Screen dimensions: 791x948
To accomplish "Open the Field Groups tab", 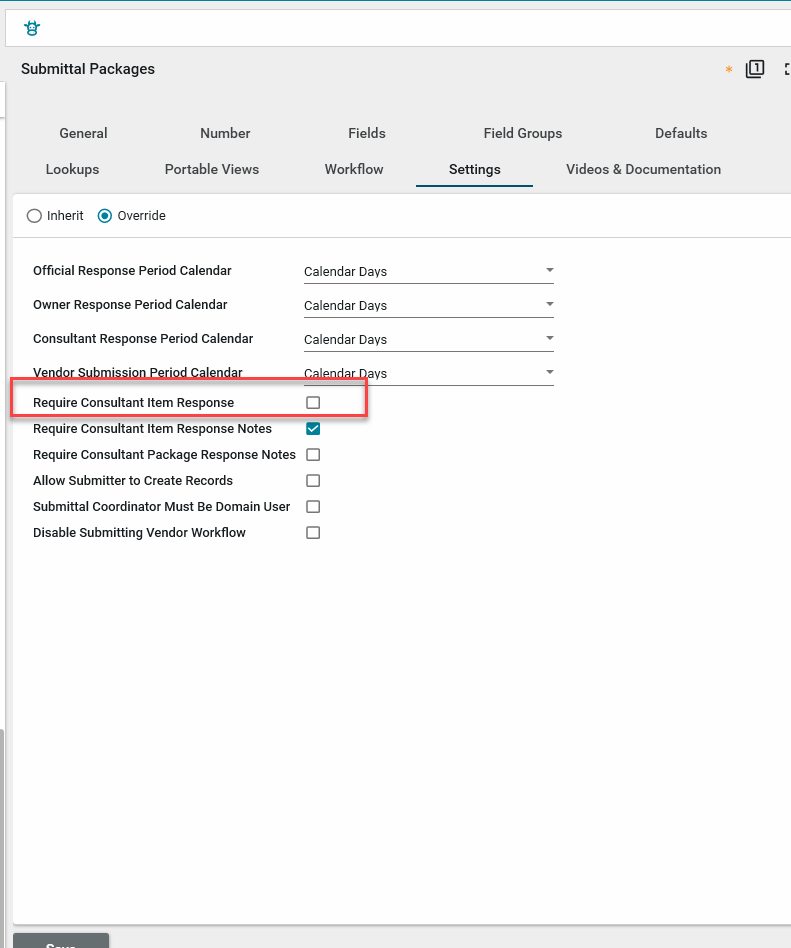I will (522, 133).
